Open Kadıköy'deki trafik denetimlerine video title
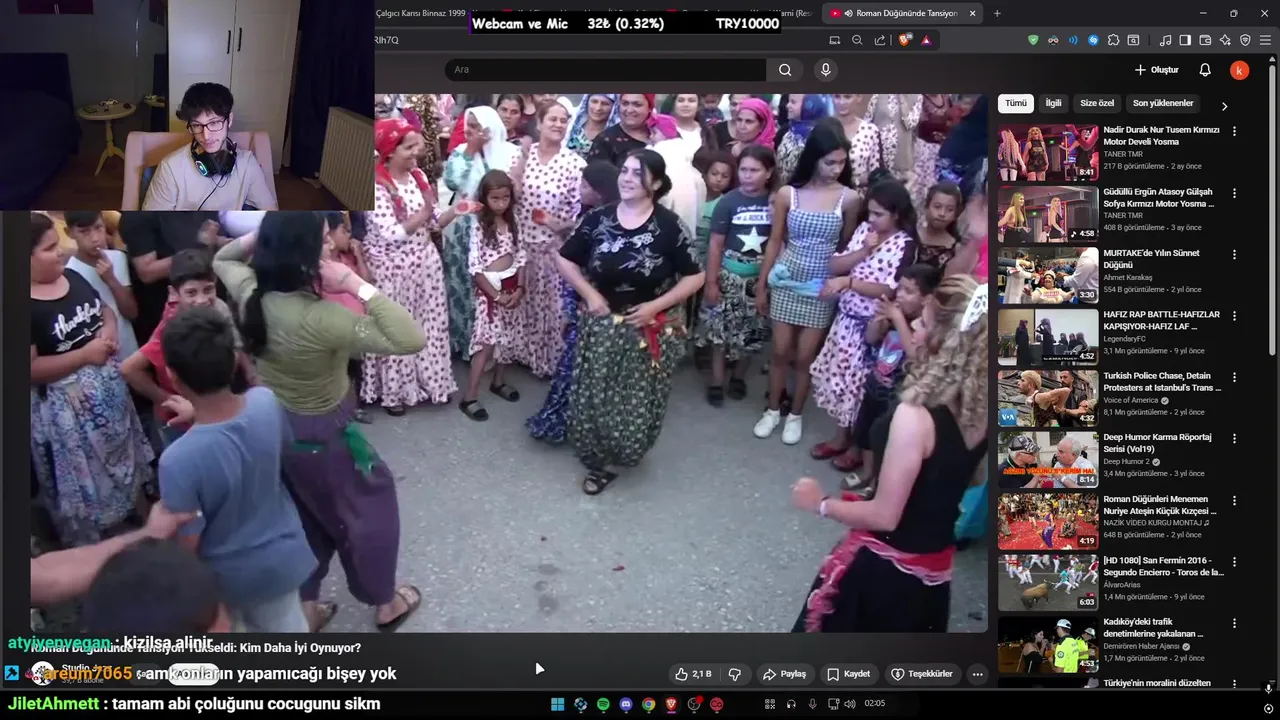 1153,627
